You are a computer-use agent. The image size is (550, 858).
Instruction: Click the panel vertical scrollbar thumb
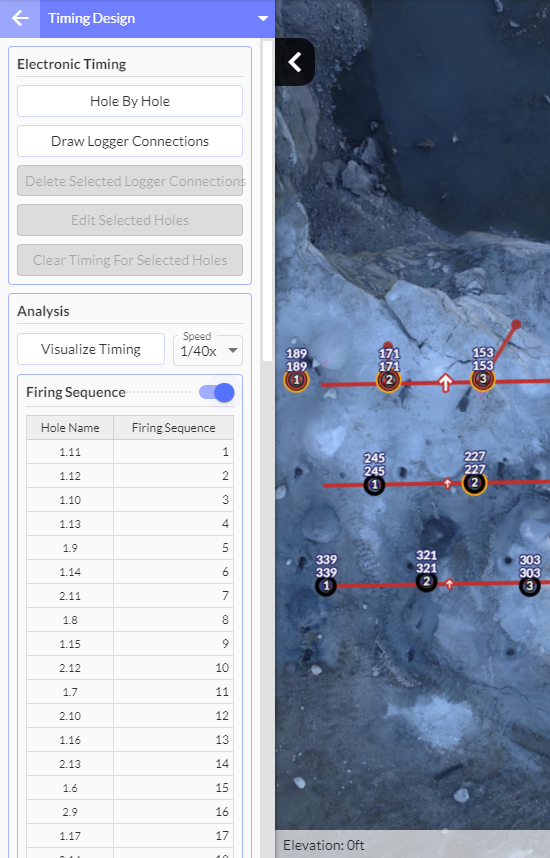tap(268, 200)
